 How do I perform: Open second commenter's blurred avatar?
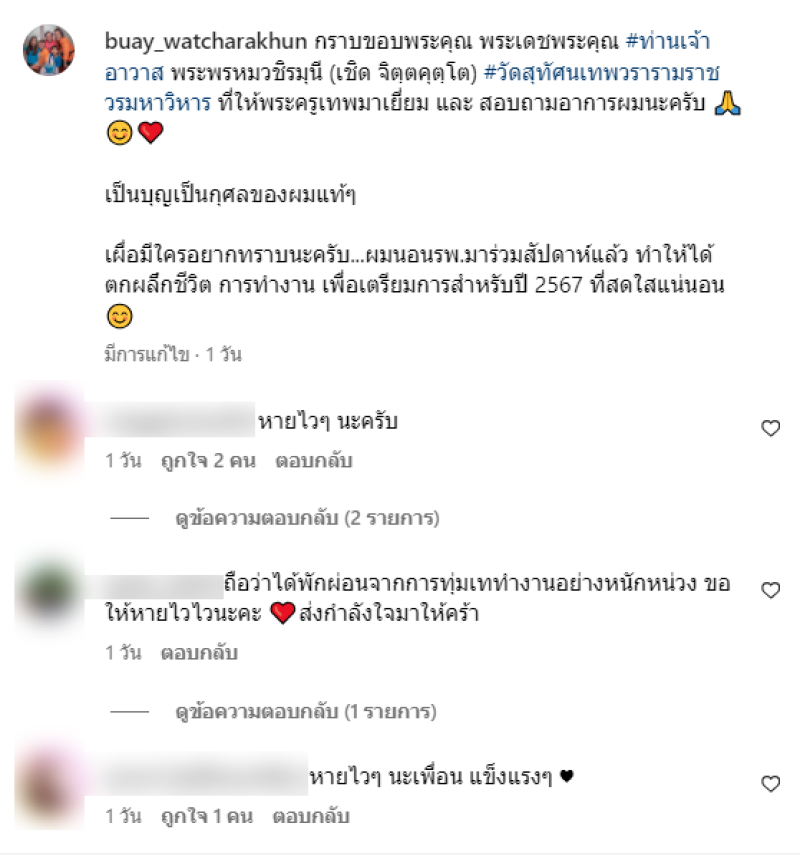pyautogui.click(x=49, y=594)
